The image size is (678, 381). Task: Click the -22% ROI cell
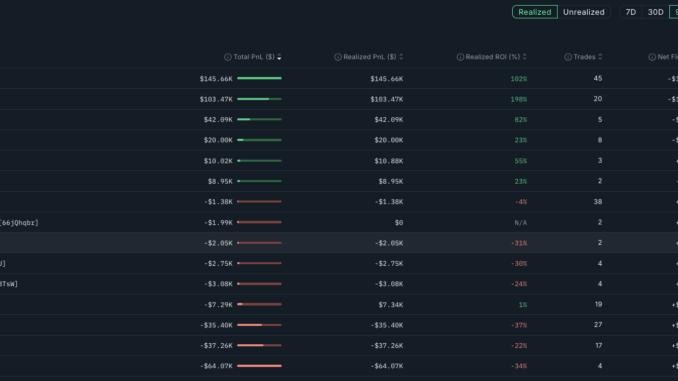(x=518, y=346)
